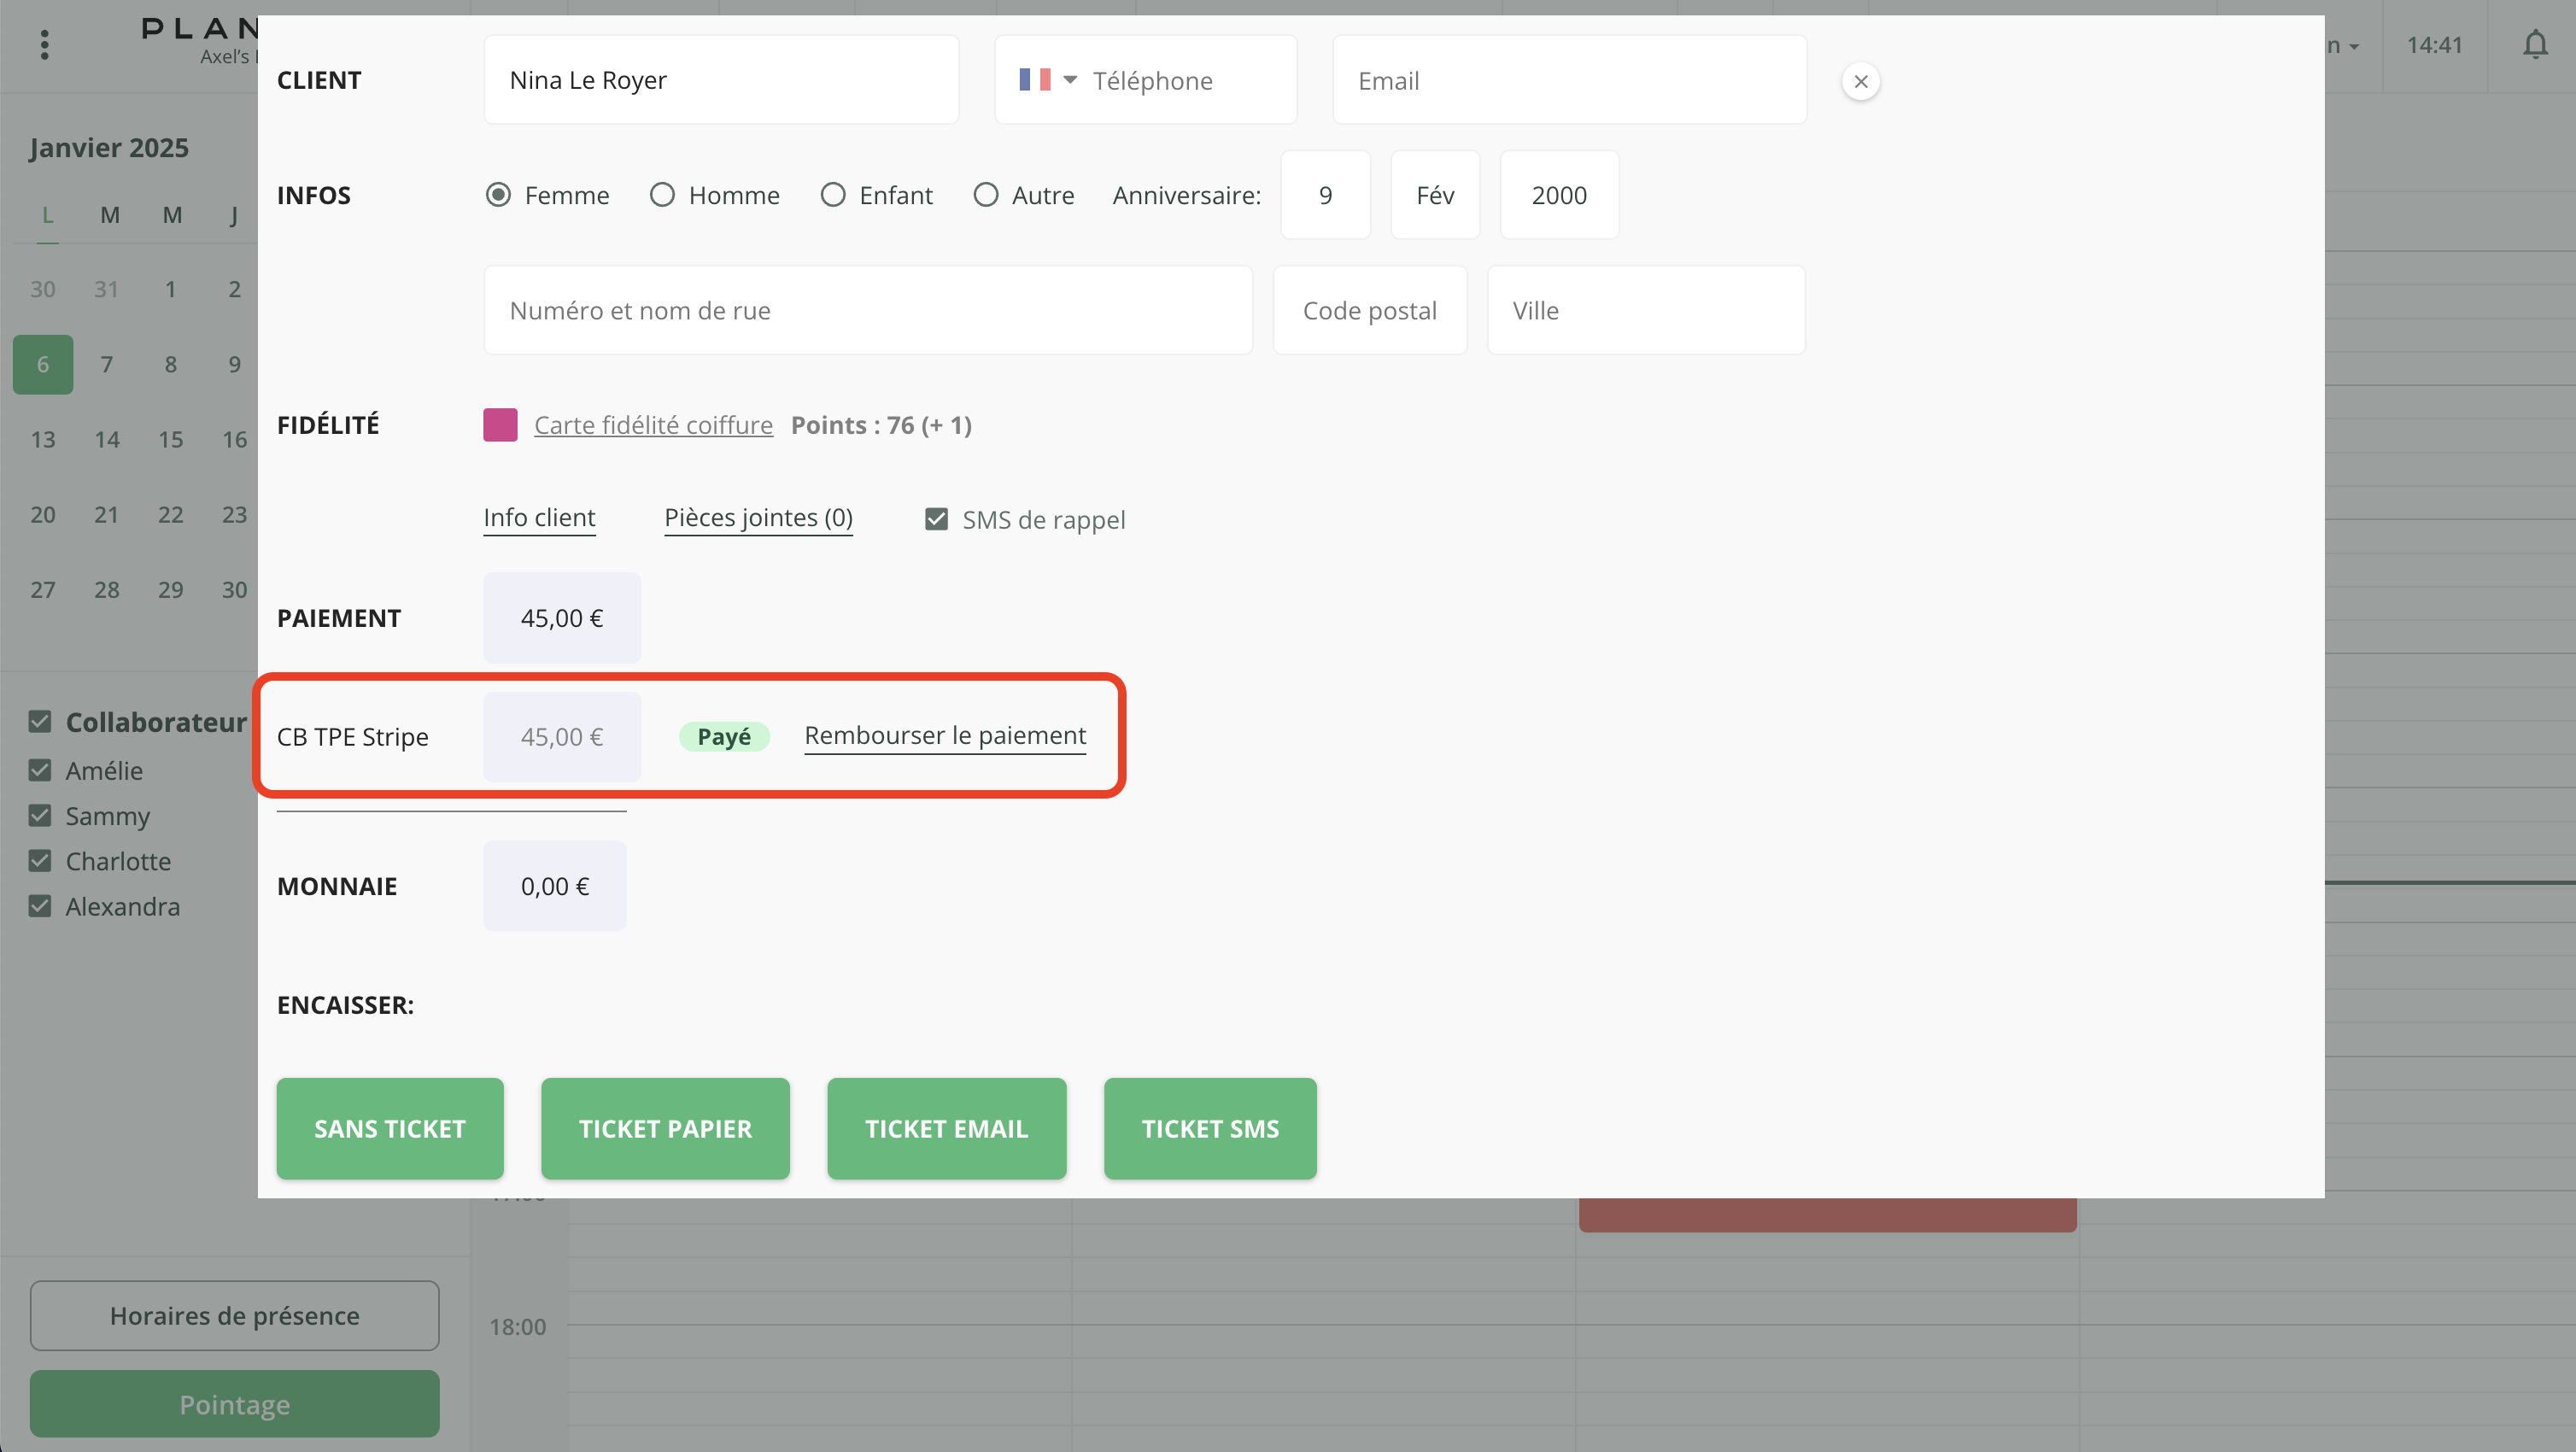
Task: Clear the client with the X icon
Action: point(1860,81)
